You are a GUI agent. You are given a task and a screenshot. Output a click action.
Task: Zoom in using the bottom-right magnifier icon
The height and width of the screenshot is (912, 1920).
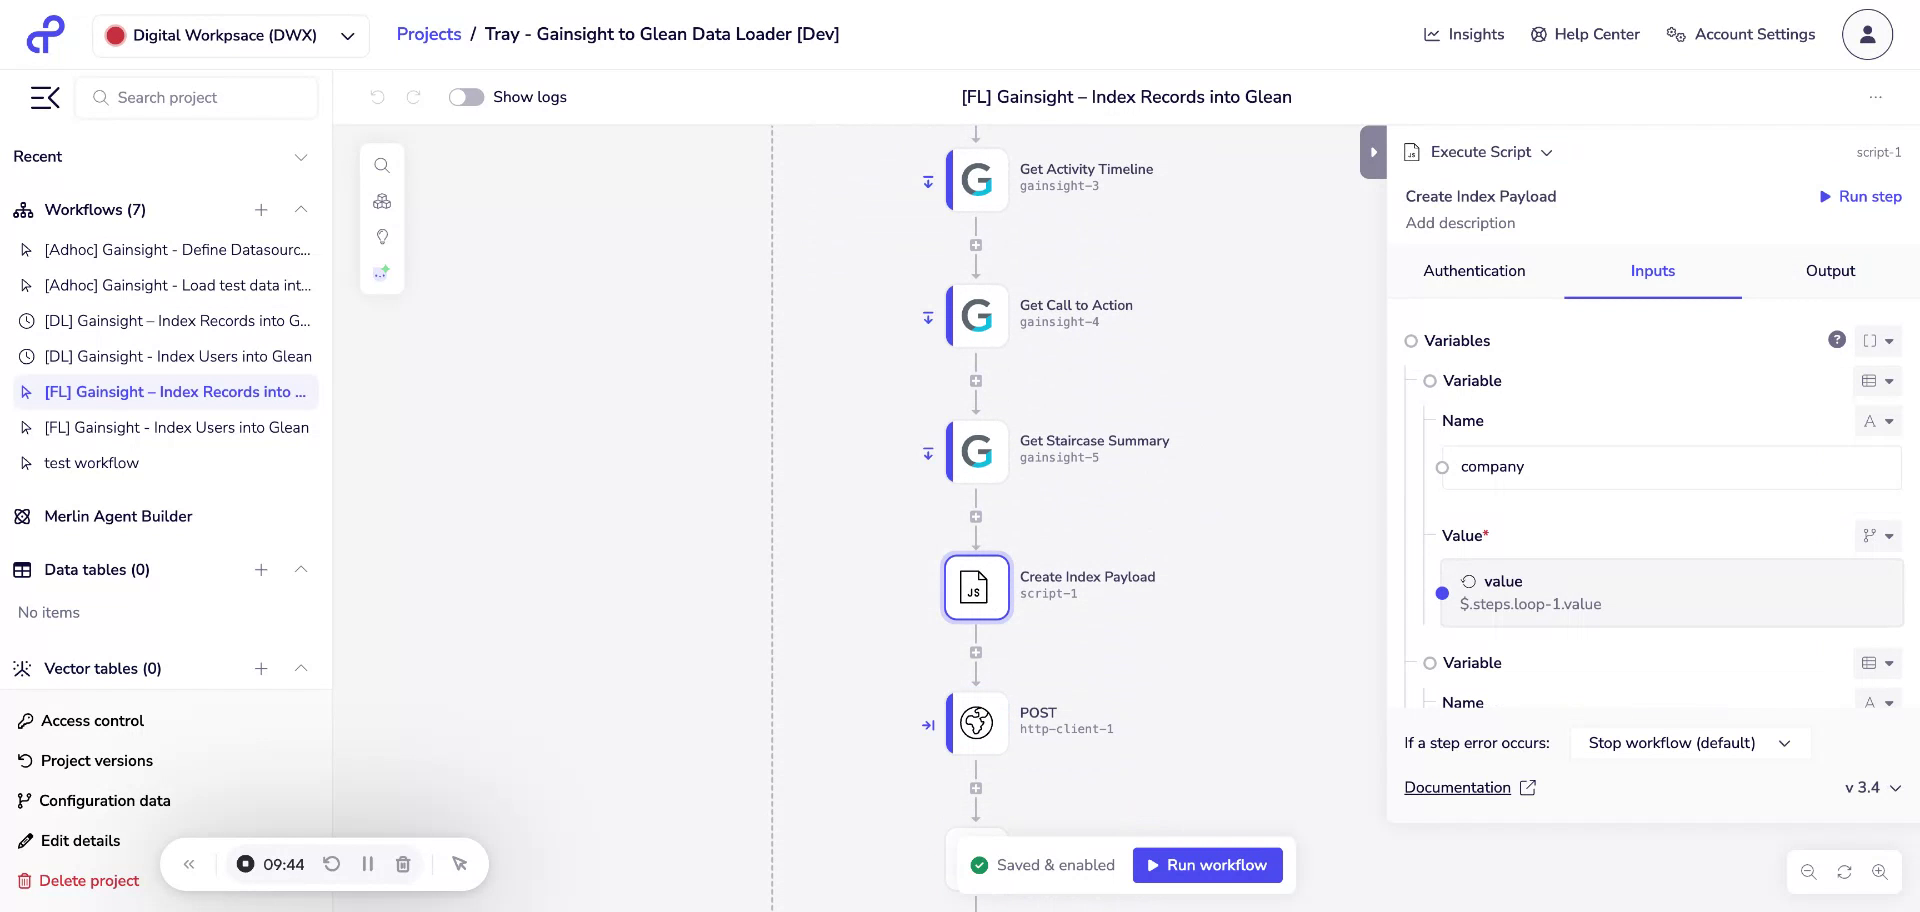[x=1879, y=871]
